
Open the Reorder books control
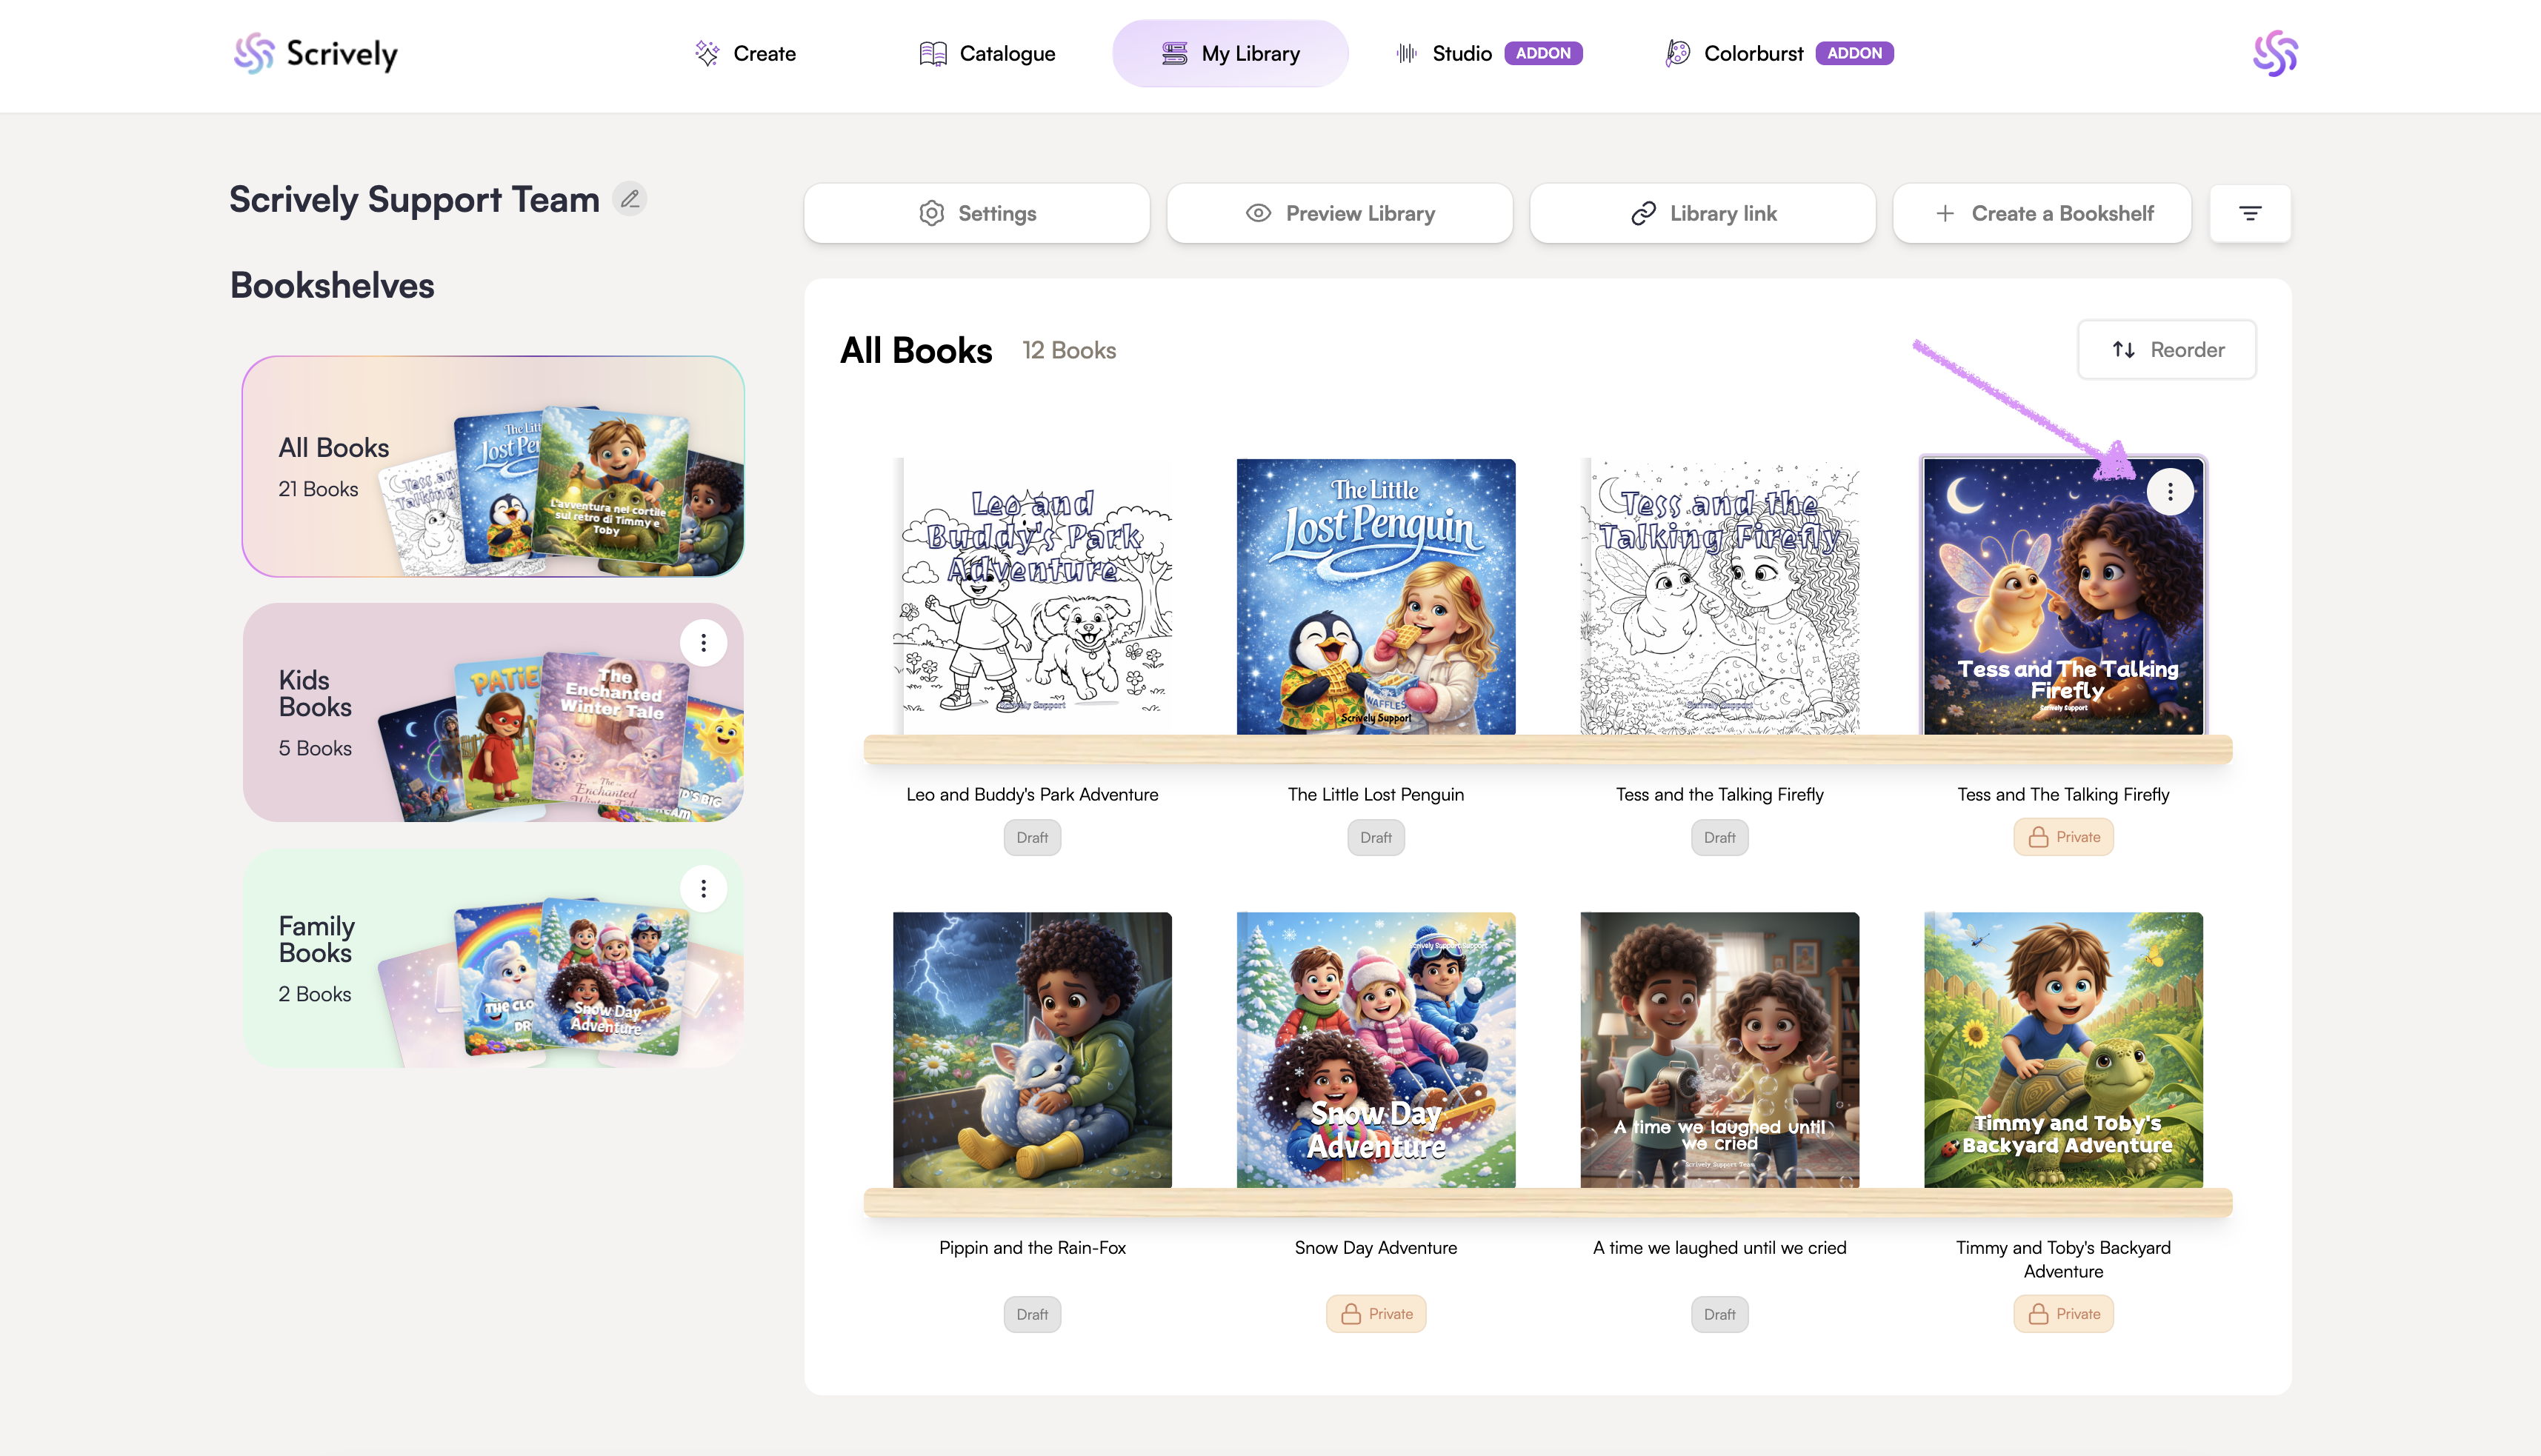(2166, 350)
